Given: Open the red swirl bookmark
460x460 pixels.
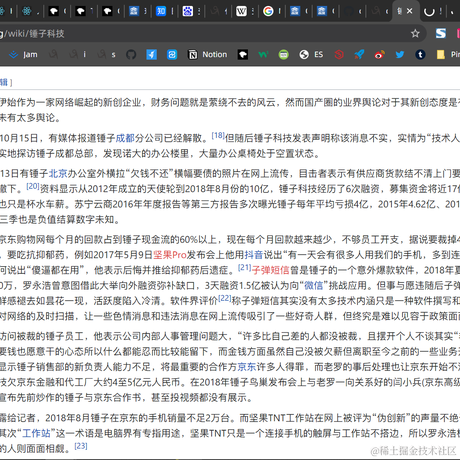Looking at the screenshot, I should (339, 54).
